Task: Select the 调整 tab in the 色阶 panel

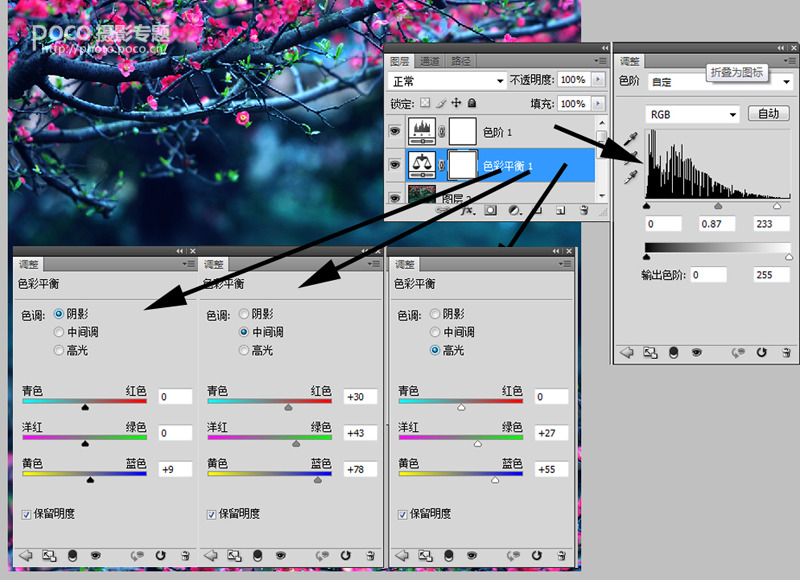Action: point(629,61)
